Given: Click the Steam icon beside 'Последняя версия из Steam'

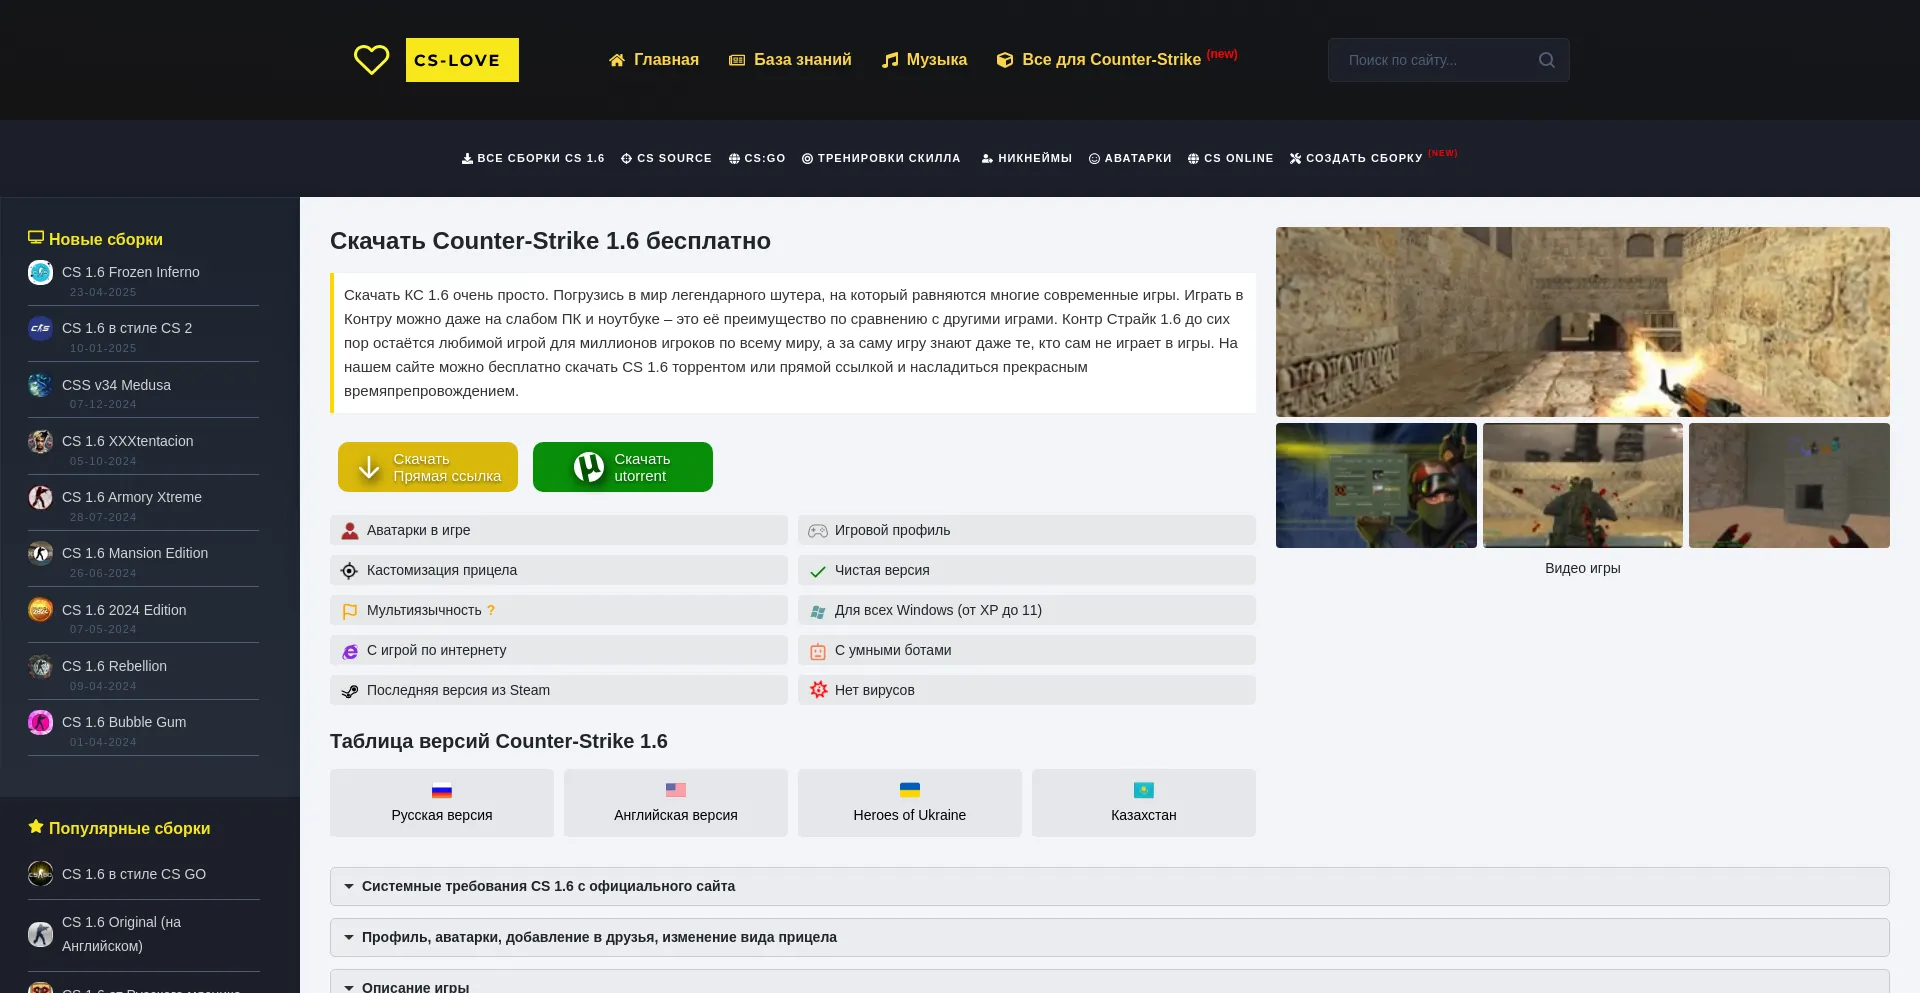Looking at the screenshot, I should point(349,690).
